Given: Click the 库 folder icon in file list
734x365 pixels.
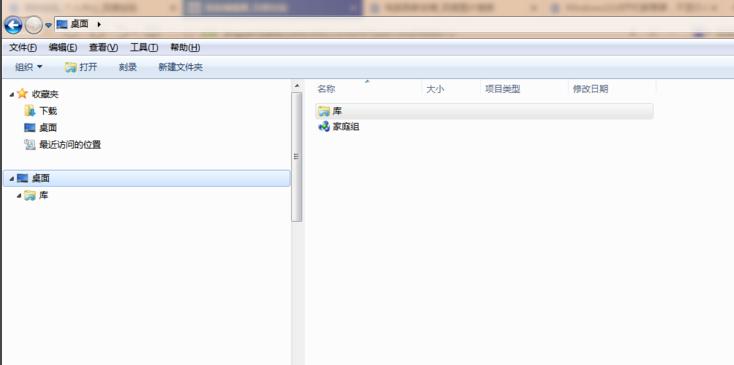Looking at the screenshot, I should (x=323, y=111).
